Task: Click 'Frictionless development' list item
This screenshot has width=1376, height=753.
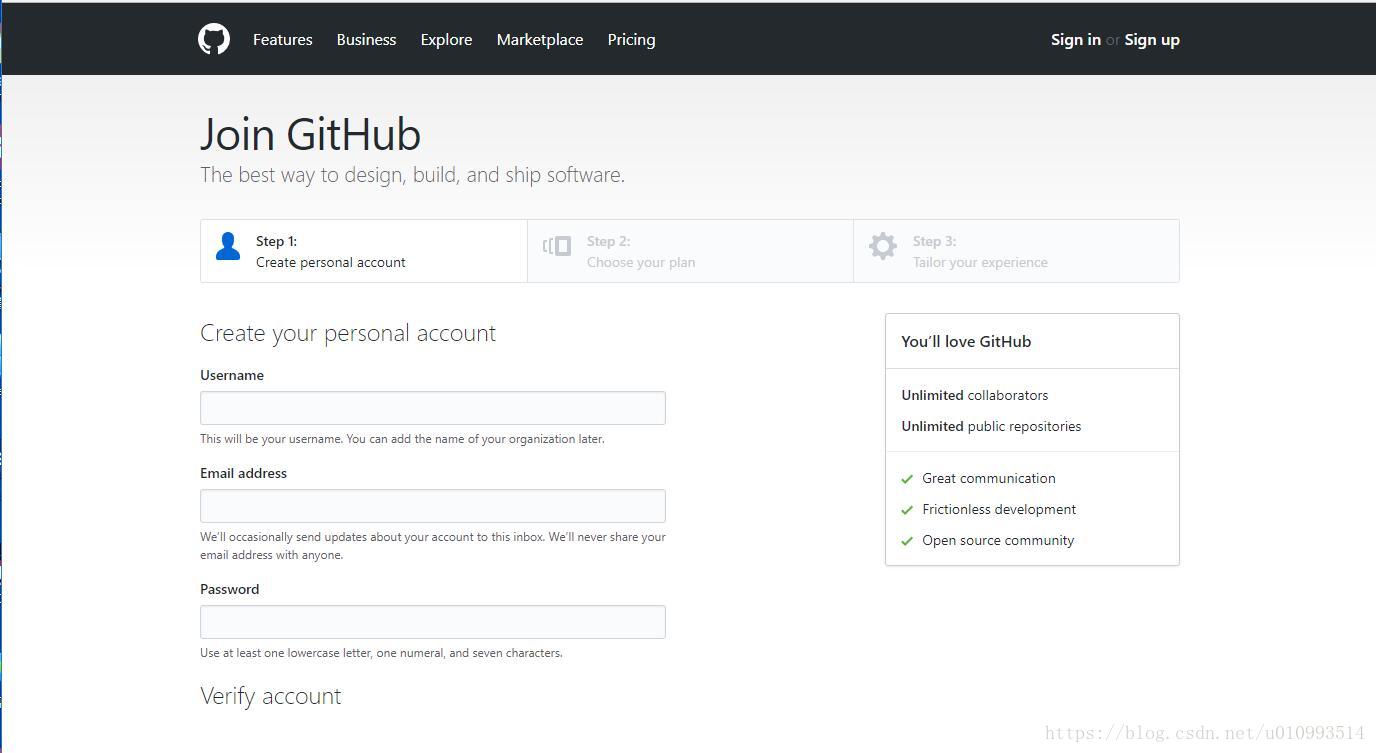Action: (999, 509)
